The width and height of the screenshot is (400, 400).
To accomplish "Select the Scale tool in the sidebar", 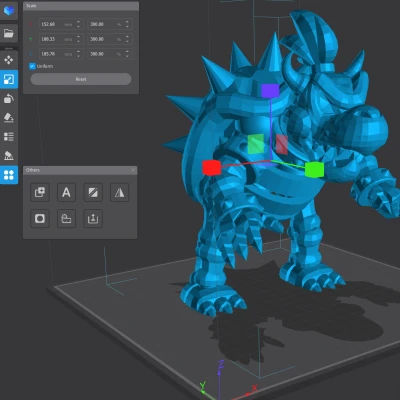I will 9,79.
